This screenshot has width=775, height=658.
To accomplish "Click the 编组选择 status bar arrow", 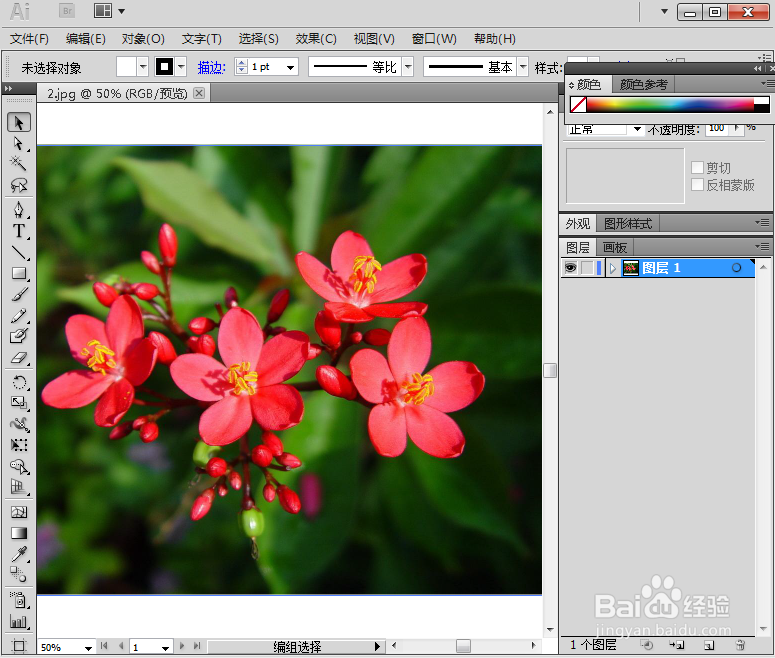I will tap(377, 647).
